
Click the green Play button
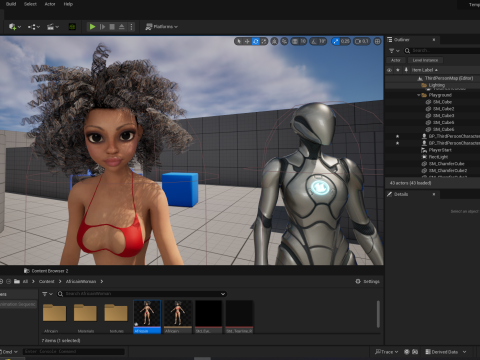(x=92, y=27)
